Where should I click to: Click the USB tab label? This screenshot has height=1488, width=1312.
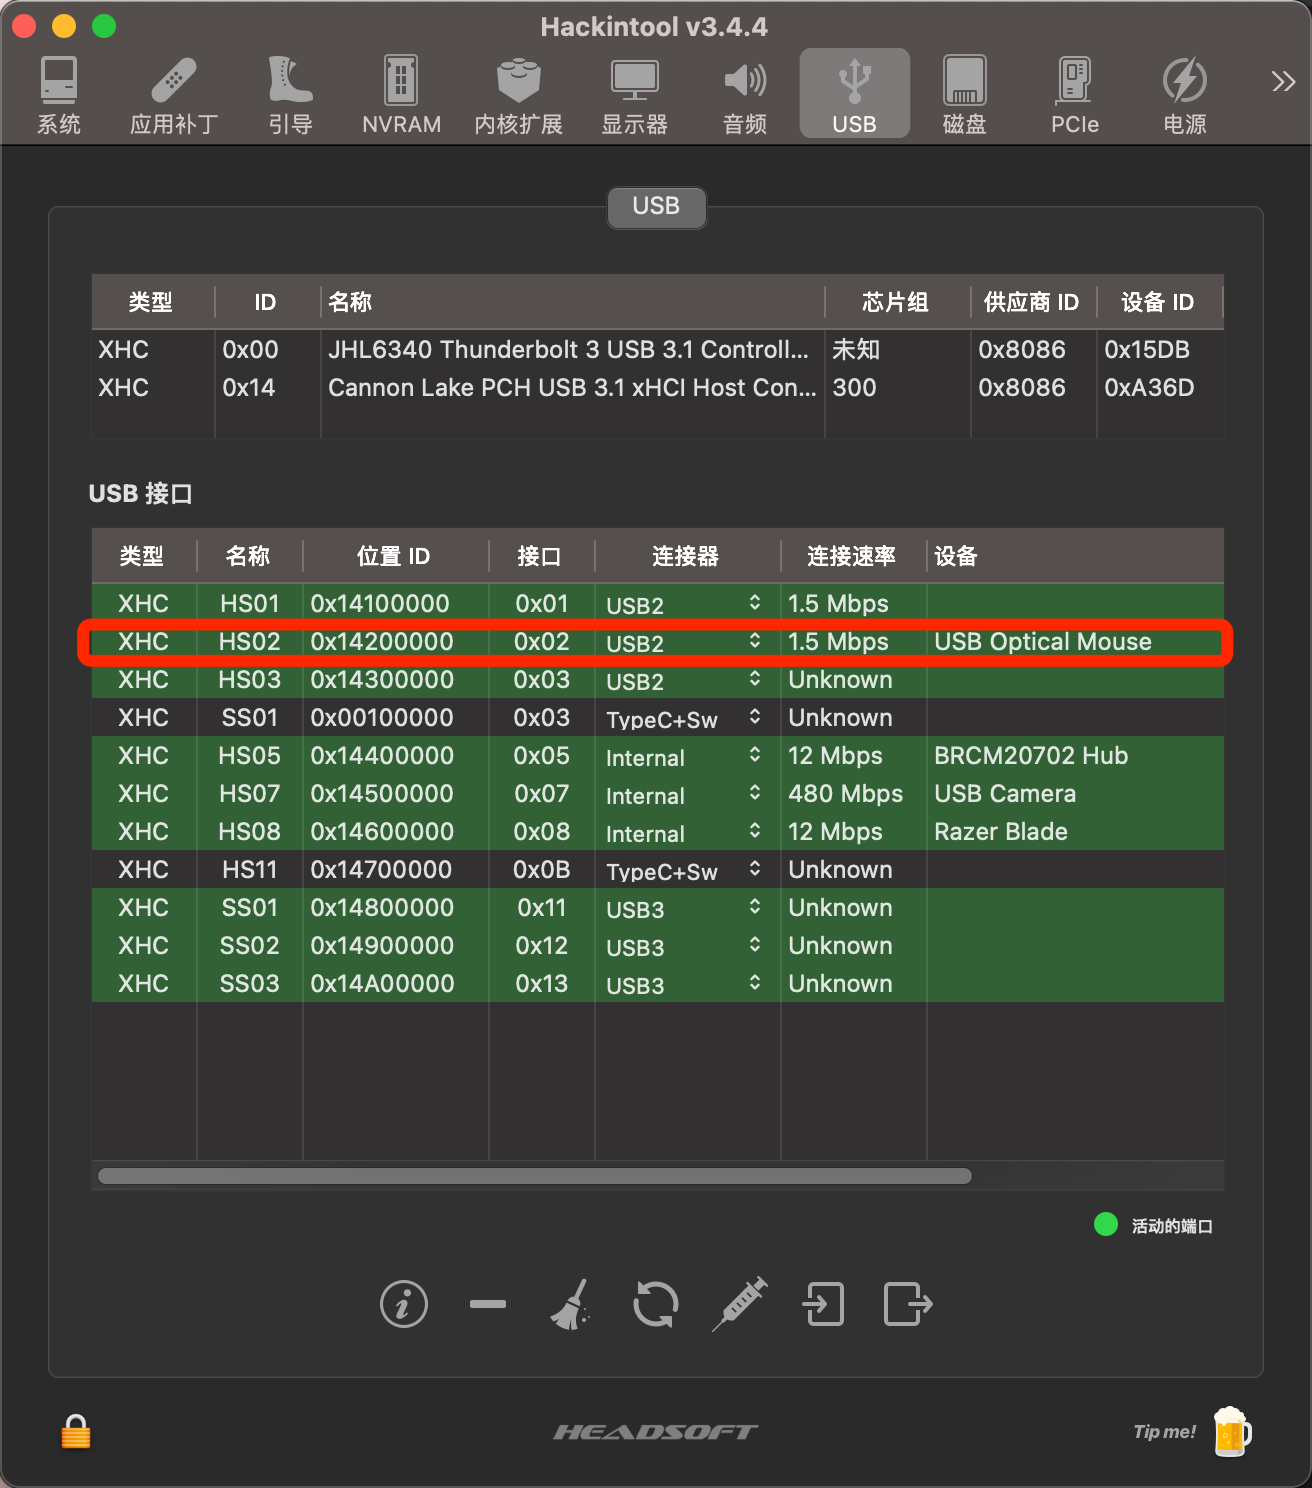[656, 207]
